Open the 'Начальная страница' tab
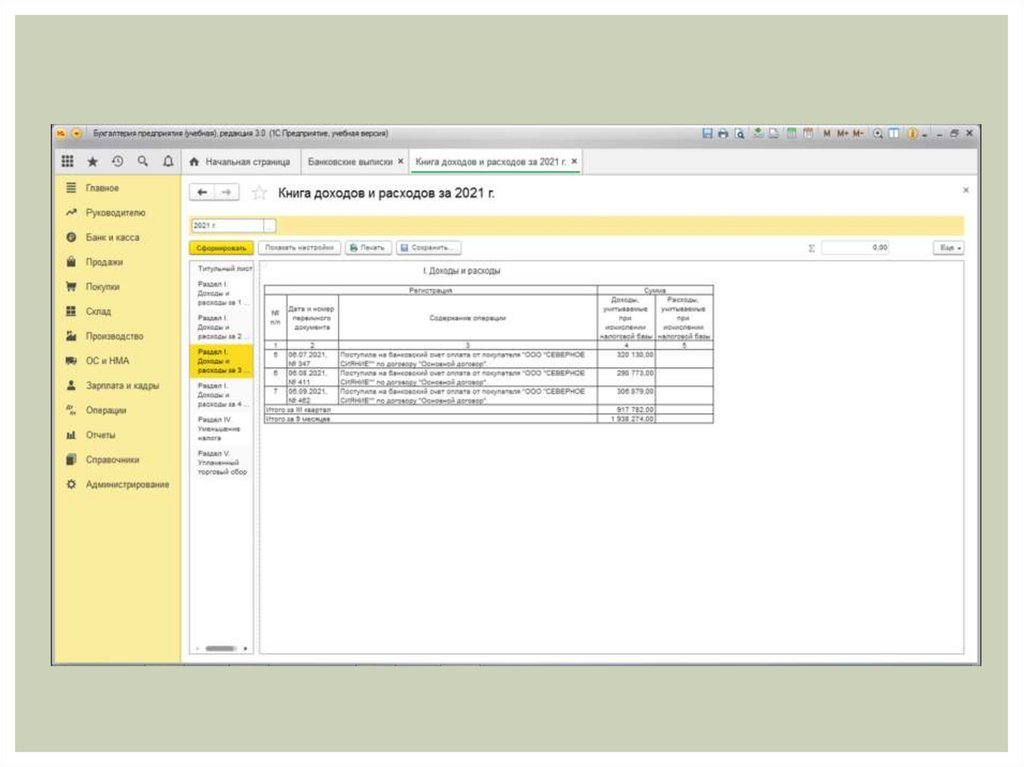Viewport: 1024px width, 767px height. [x=240, y=161]
